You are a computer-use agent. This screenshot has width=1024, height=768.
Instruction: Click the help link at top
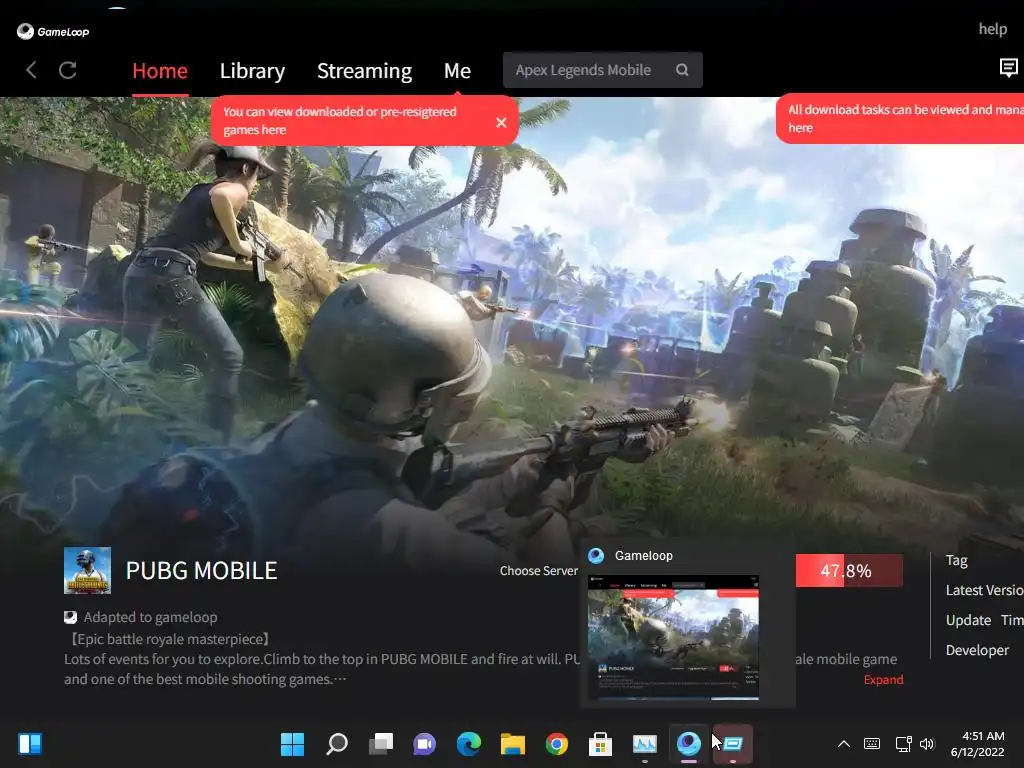tap(993, 29)
